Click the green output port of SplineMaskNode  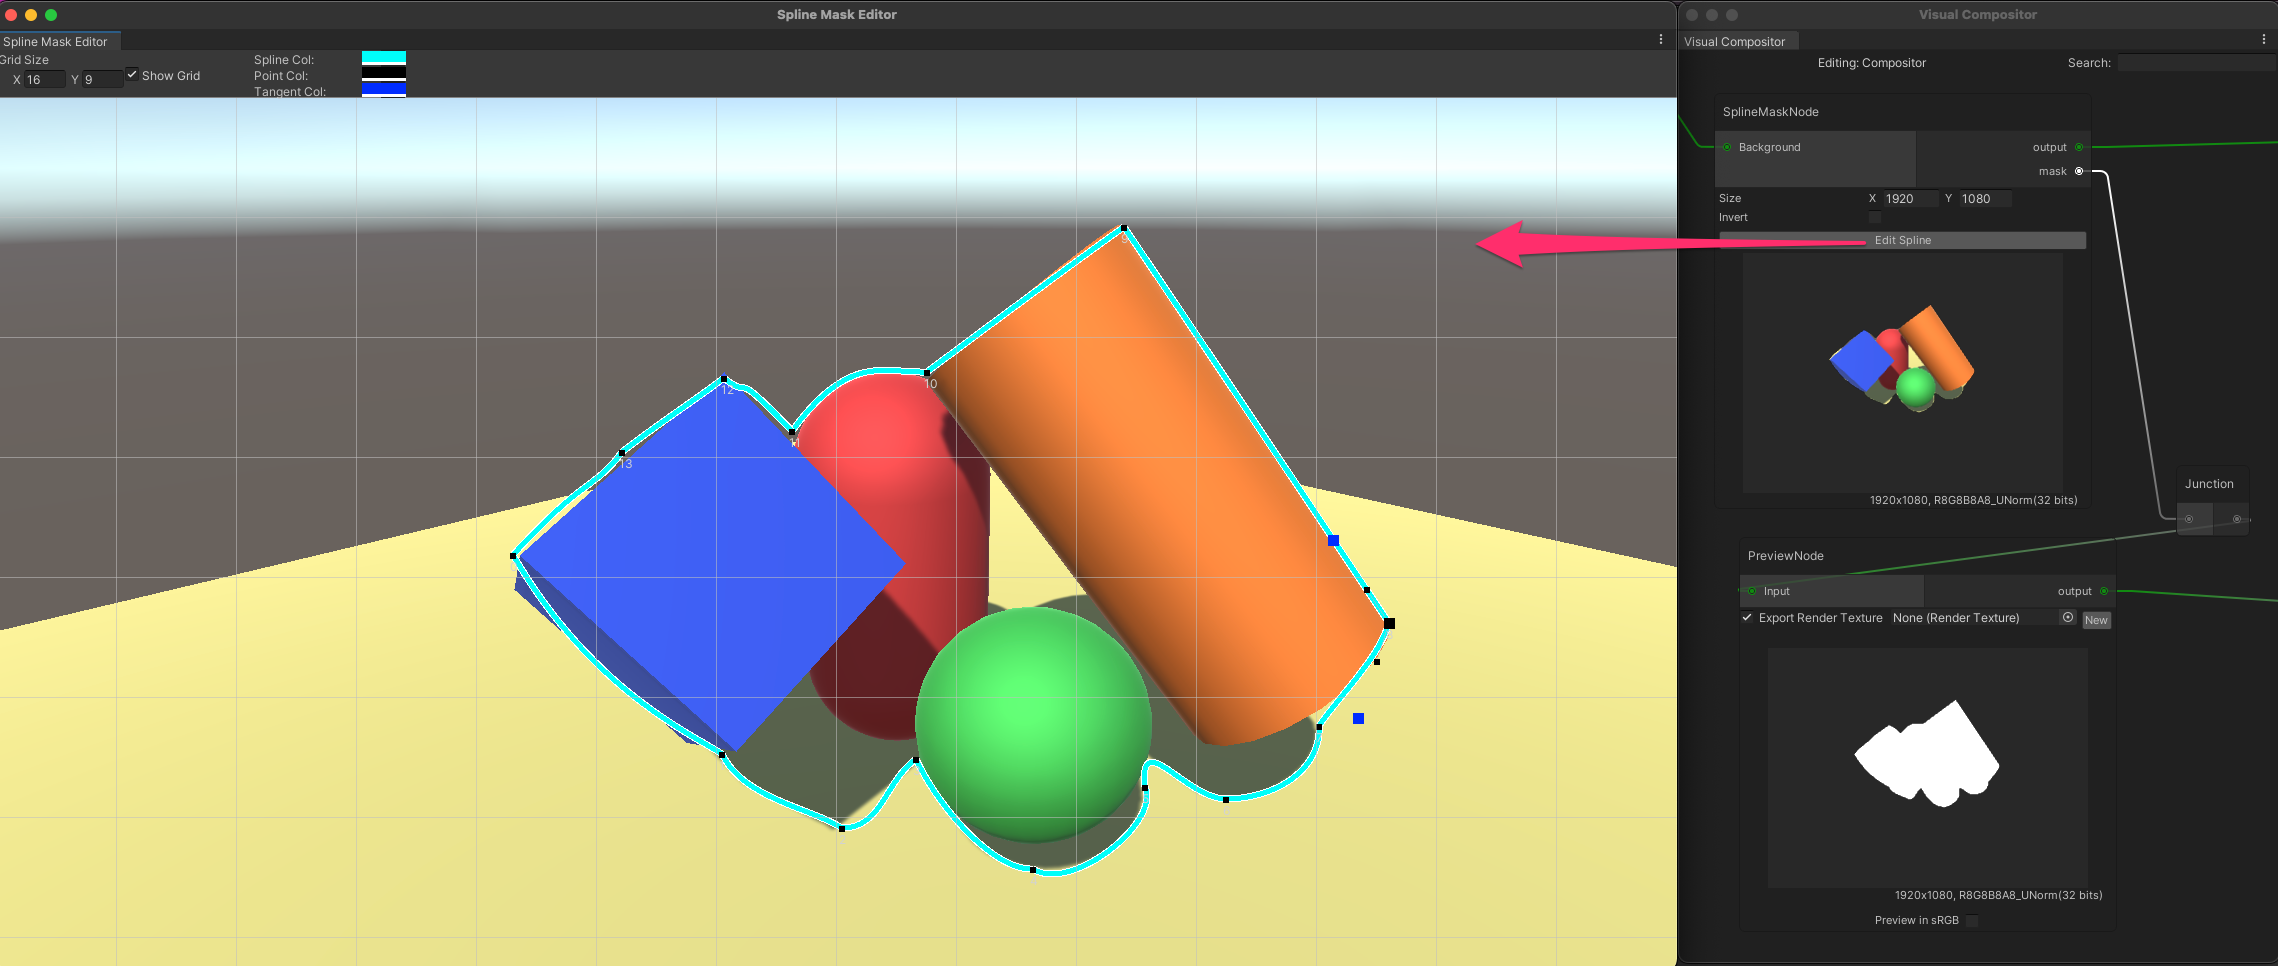coord(2079,147)
